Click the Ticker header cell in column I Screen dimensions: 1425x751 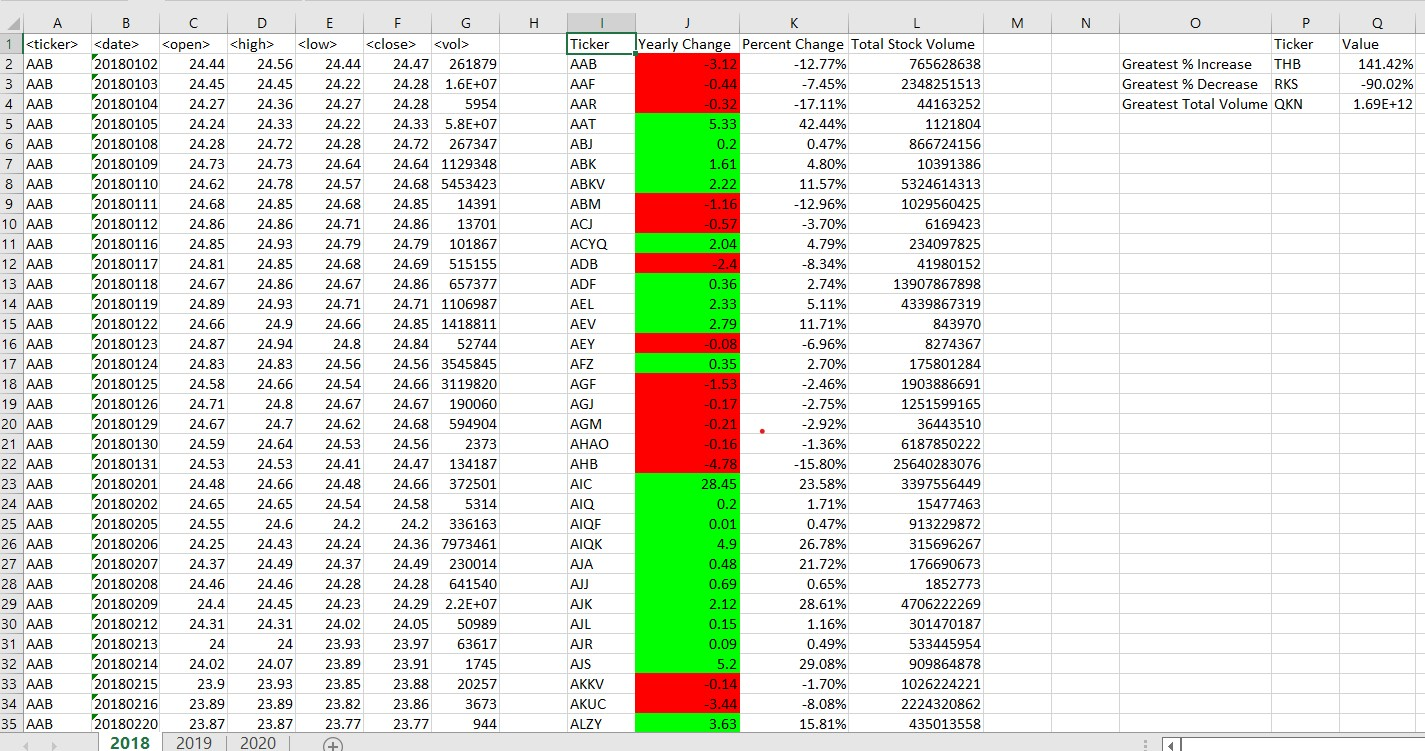[x=600, y=44]
